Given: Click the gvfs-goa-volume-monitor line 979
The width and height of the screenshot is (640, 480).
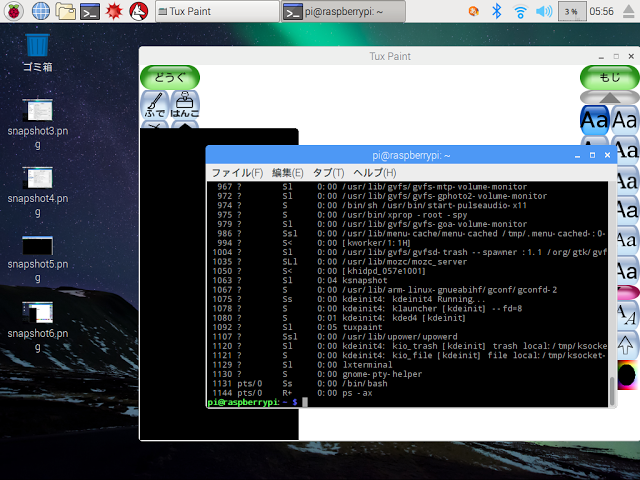Looking at the screenshot, I should point(407,224).
